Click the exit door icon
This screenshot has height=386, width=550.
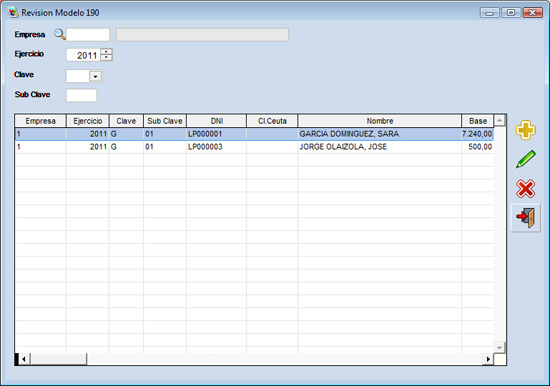[x=525, y=218]
